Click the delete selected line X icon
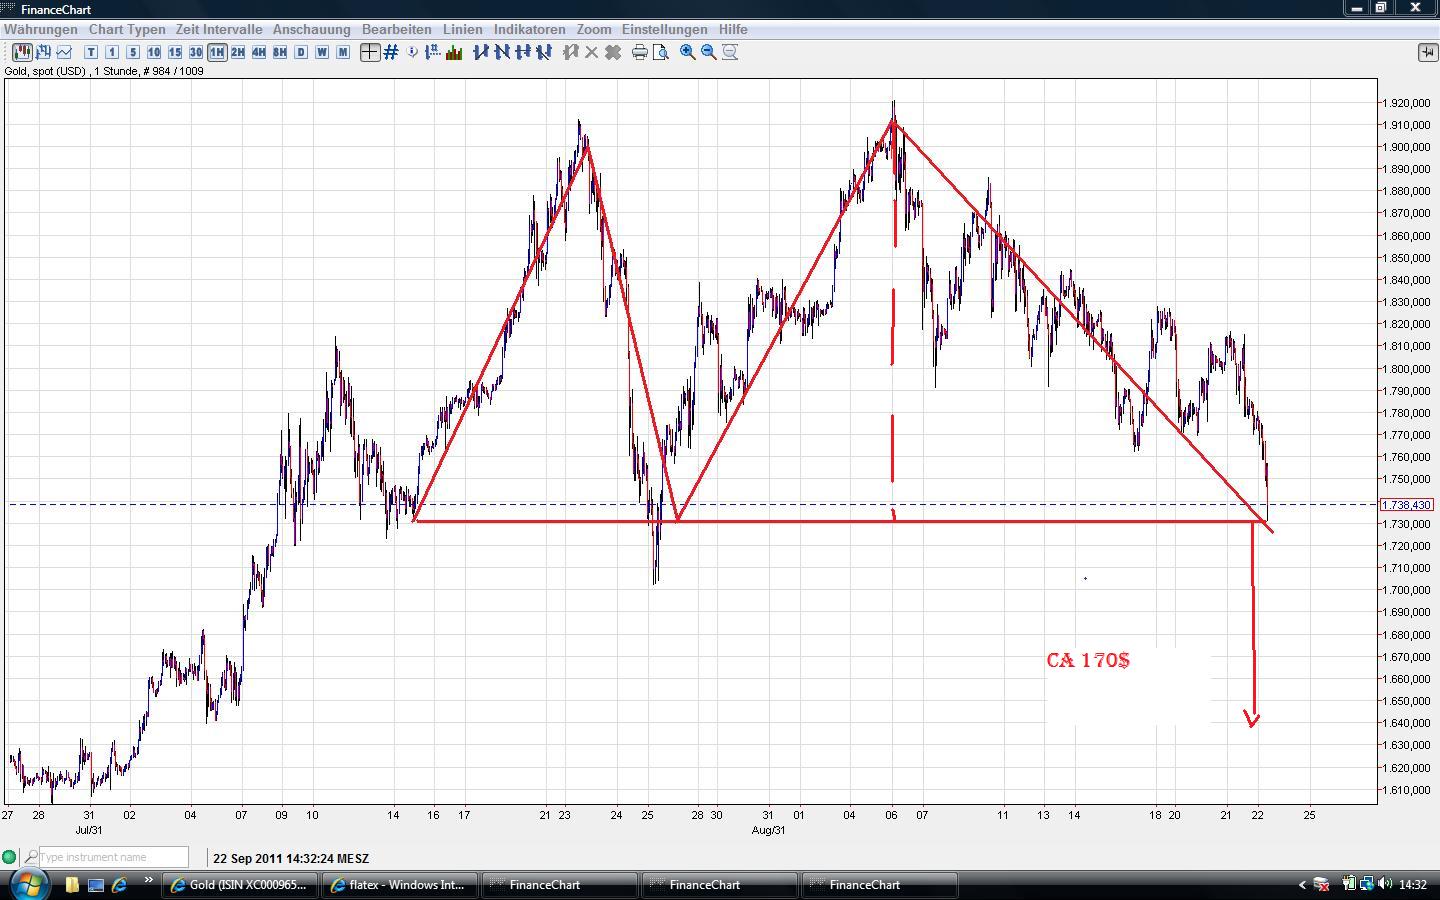This screenshot has height=900, width=1440. pos(592,52)
